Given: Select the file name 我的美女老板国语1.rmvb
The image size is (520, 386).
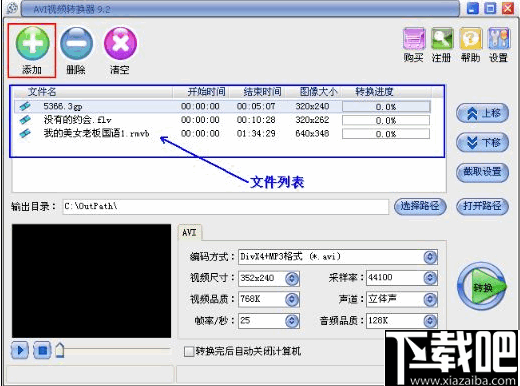Looking at the screenshot, I should click(97, 133).
